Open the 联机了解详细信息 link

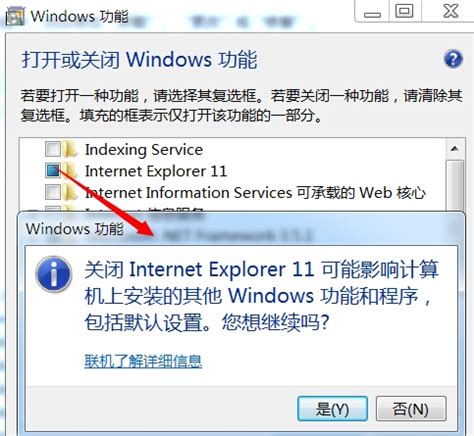tap(143, 361)
